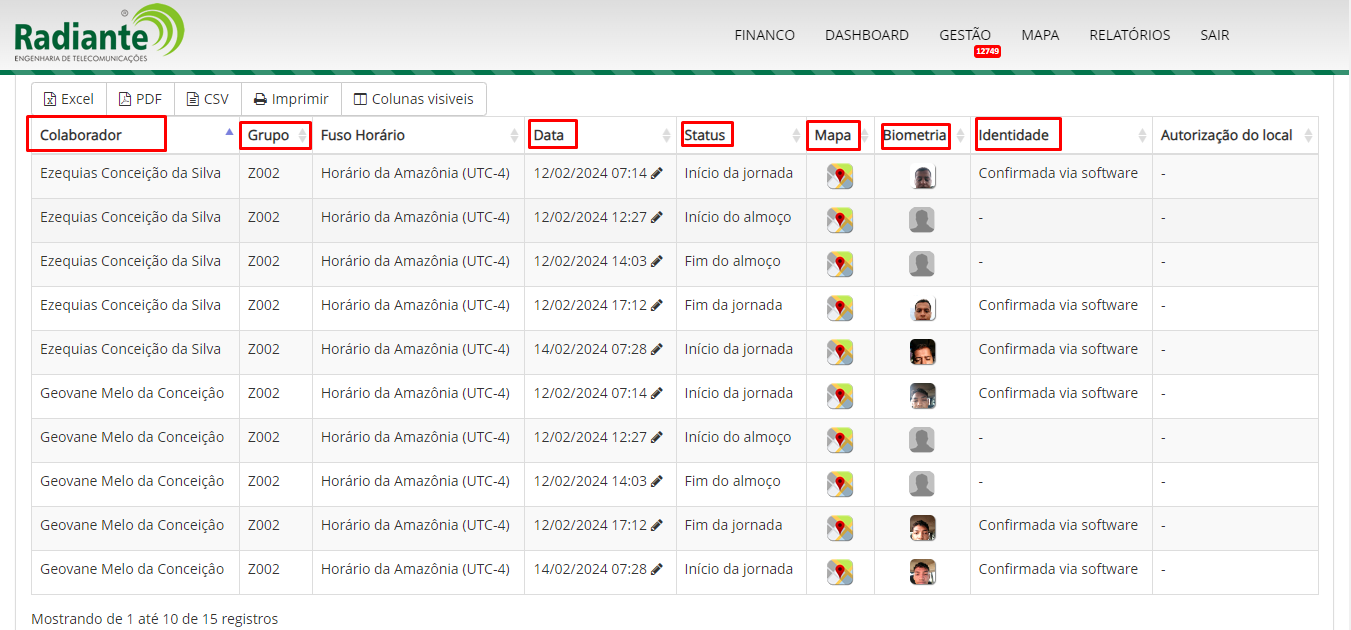Open map icon for Geovane Início do almoço row
Viewport: 1351px width, 630px height.
[840, 441]
